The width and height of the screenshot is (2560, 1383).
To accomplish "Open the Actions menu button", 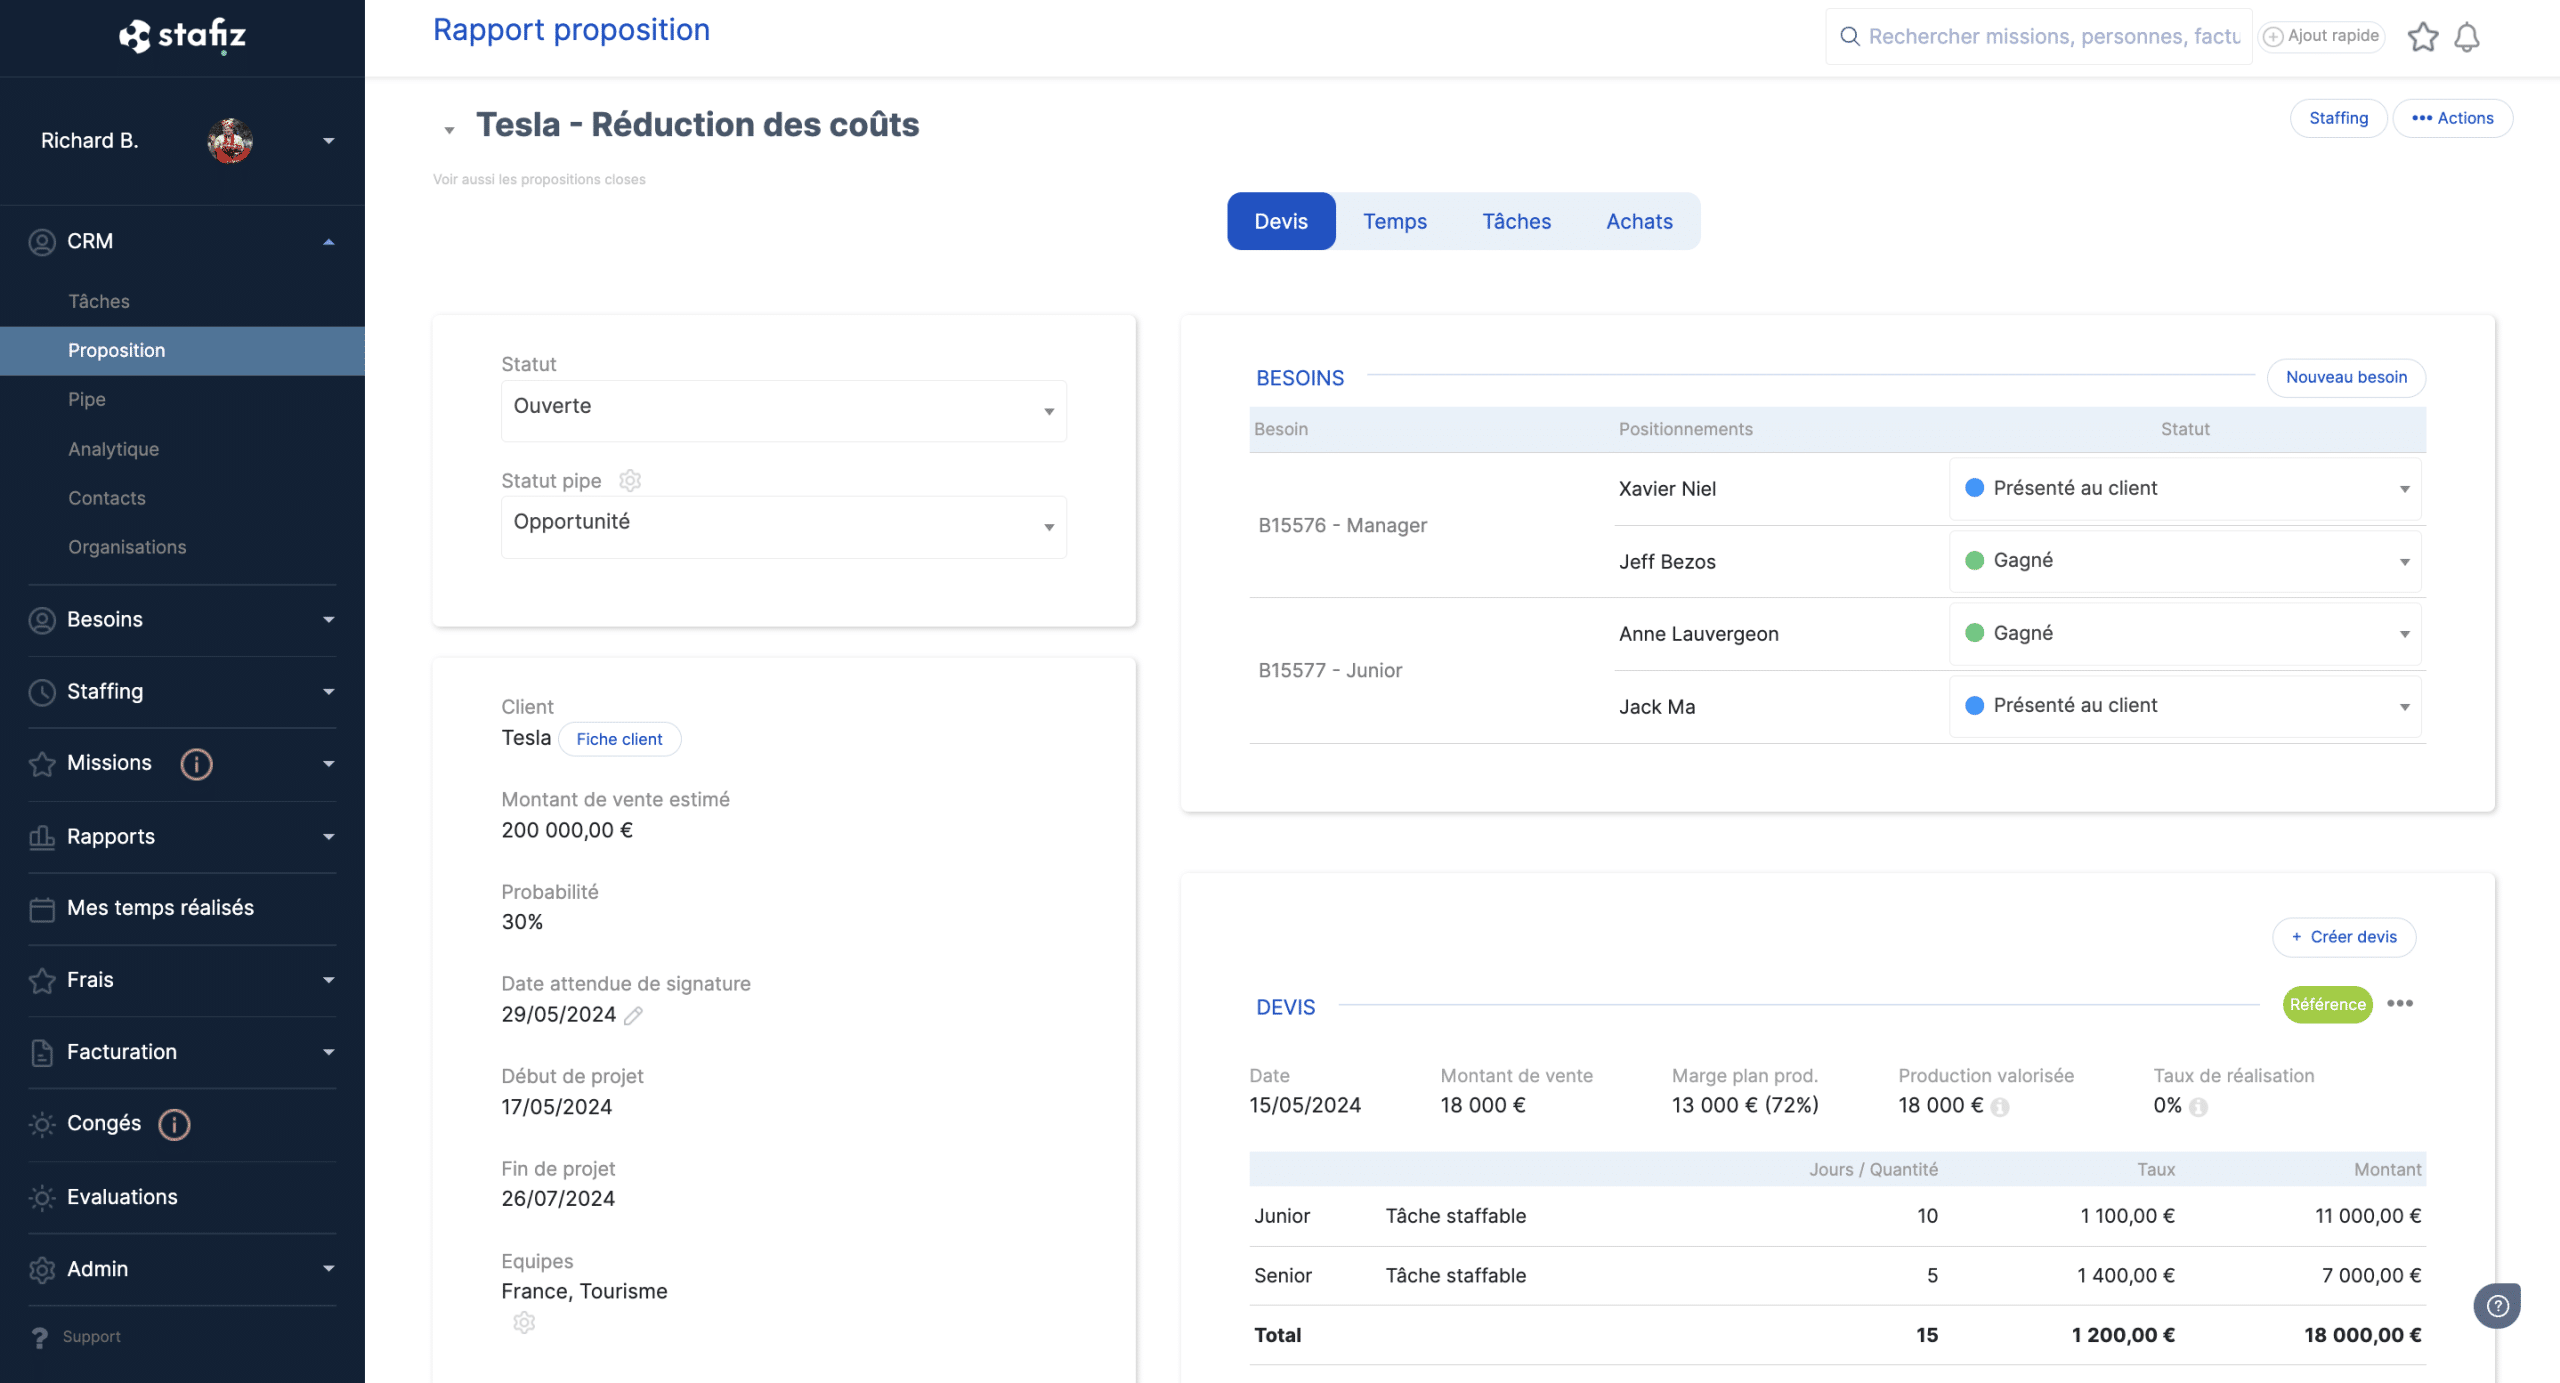I will click(x=2452, y=118).
